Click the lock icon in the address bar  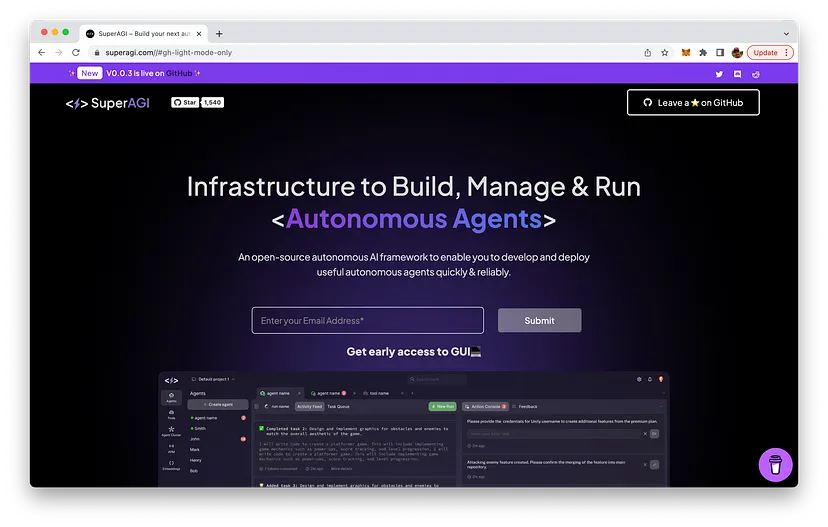tap(97, 53)
